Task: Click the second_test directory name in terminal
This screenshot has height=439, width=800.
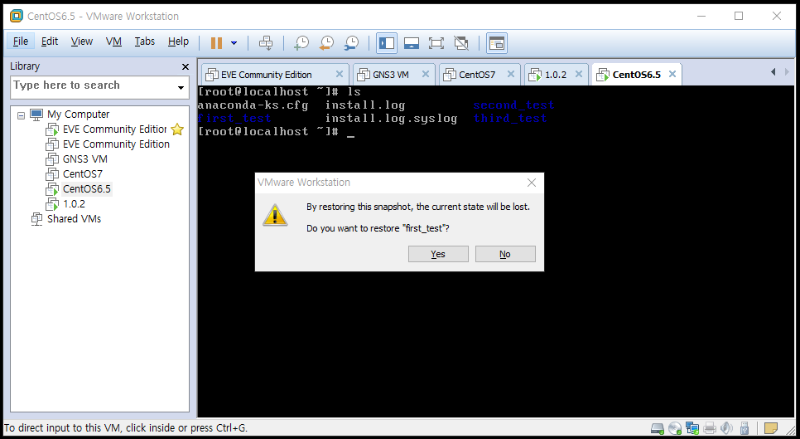Action: click(513, 105)
